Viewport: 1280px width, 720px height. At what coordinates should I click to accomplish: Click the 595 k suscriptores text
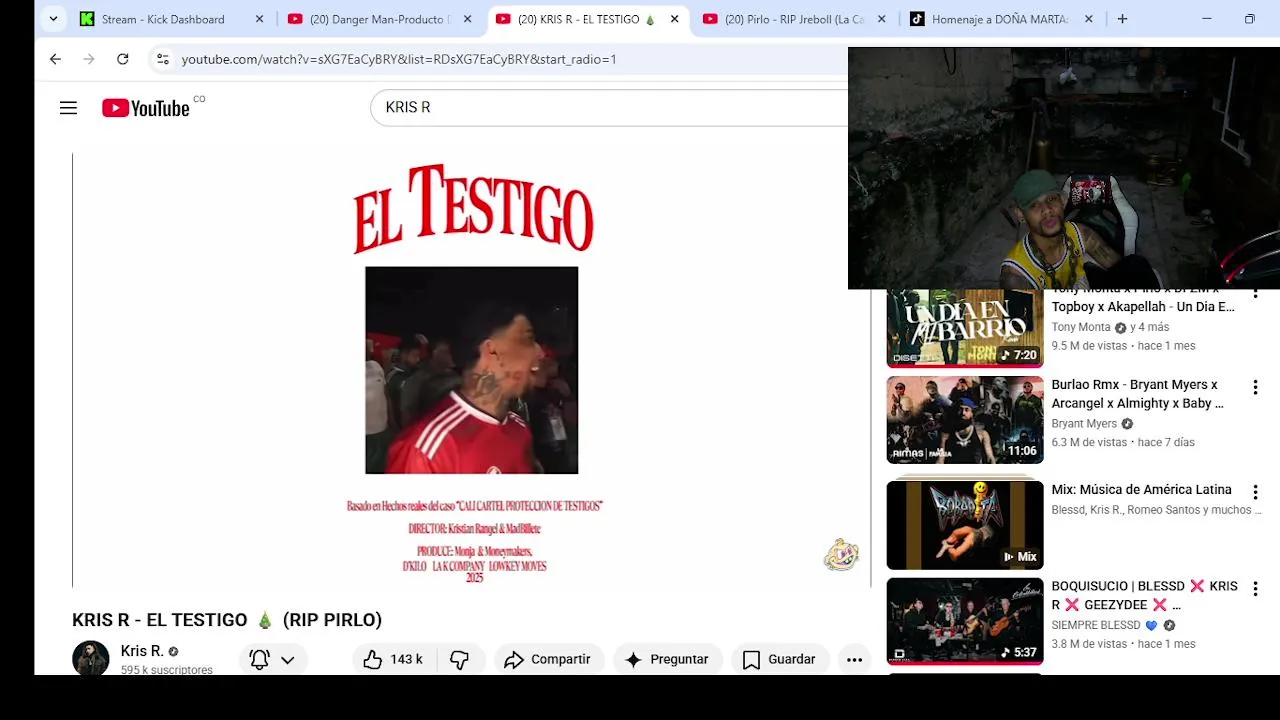166,670
